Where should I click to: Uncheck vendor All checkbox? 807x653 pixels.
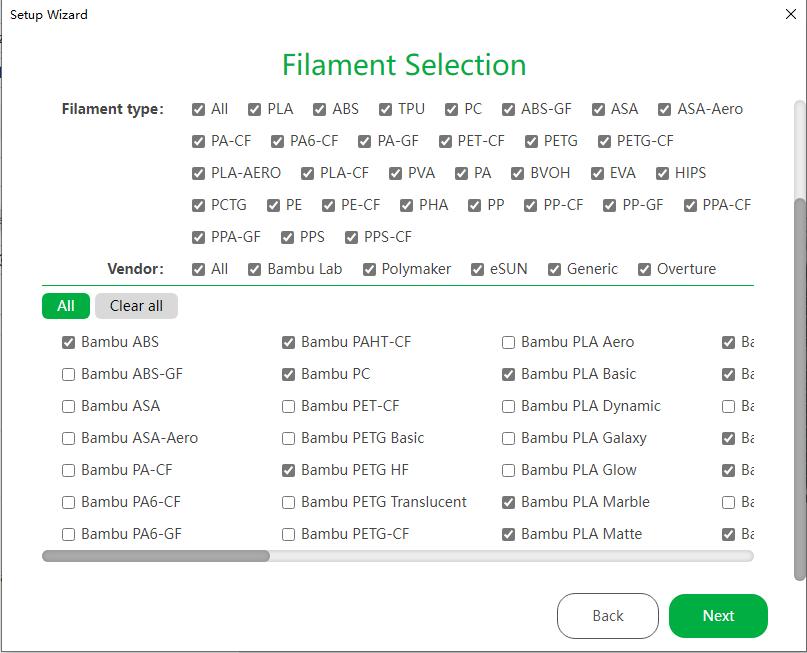[198, 270]
